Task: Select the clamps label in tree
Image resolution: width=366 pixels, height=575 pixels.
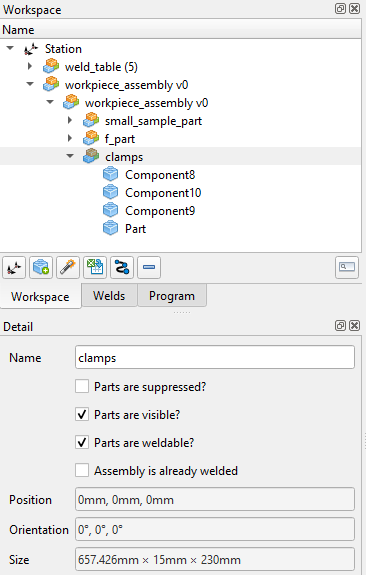Action: click(124, 157)
